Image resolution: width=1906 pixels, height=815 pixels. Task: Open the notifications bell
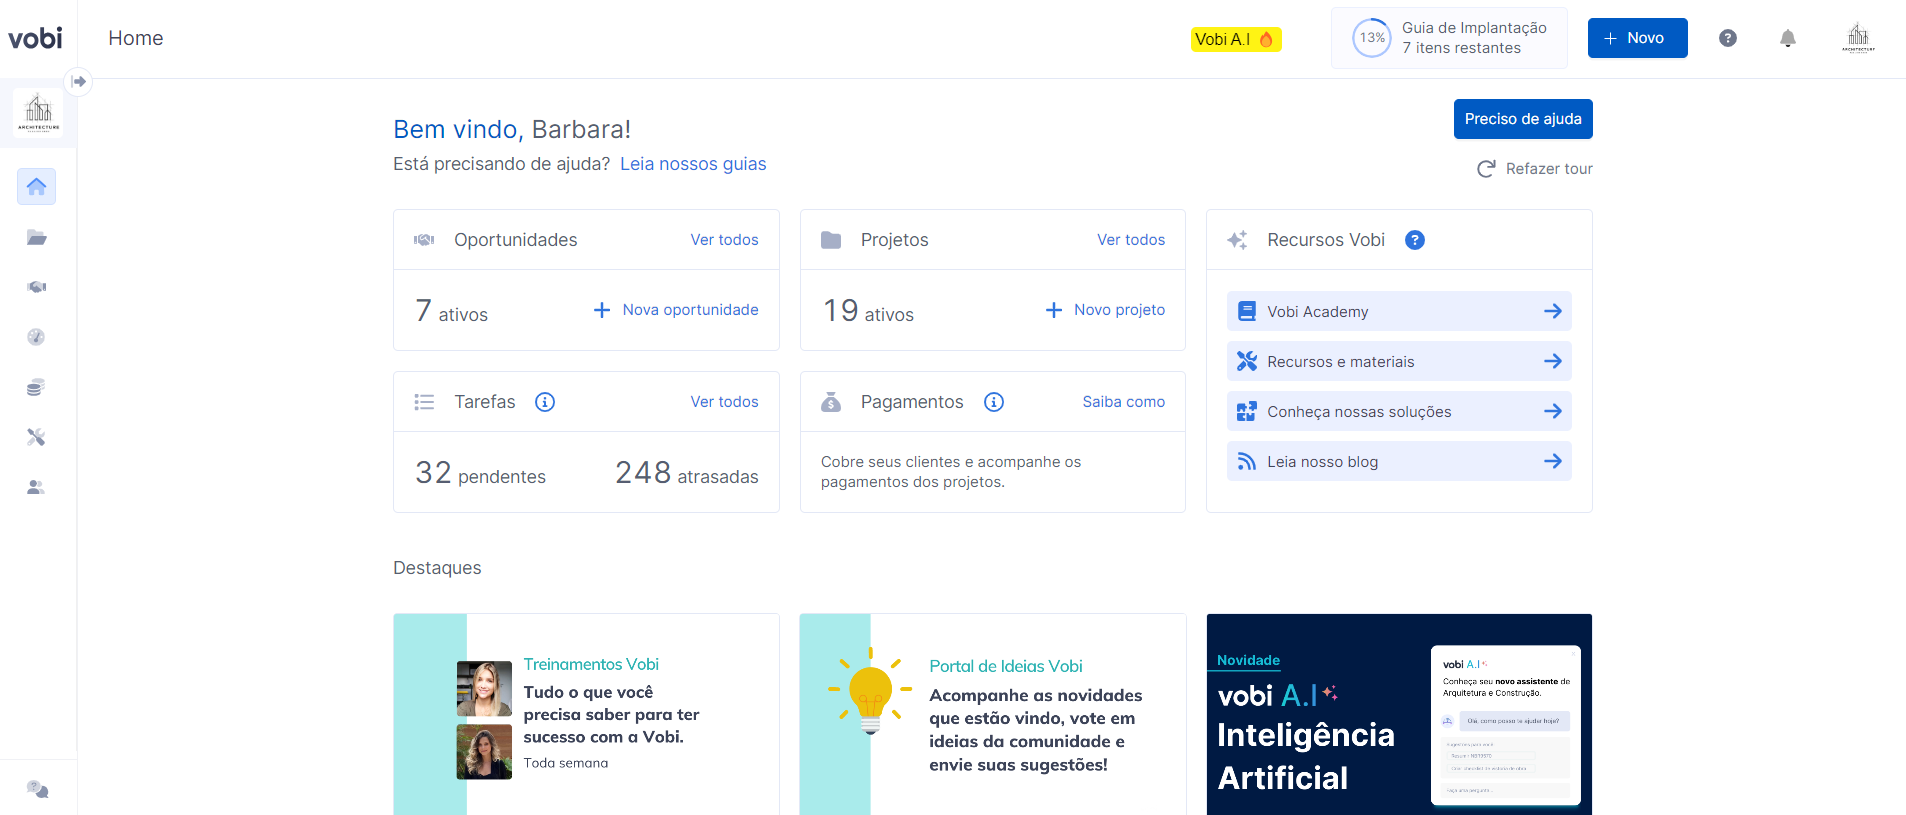[1788, 38]
